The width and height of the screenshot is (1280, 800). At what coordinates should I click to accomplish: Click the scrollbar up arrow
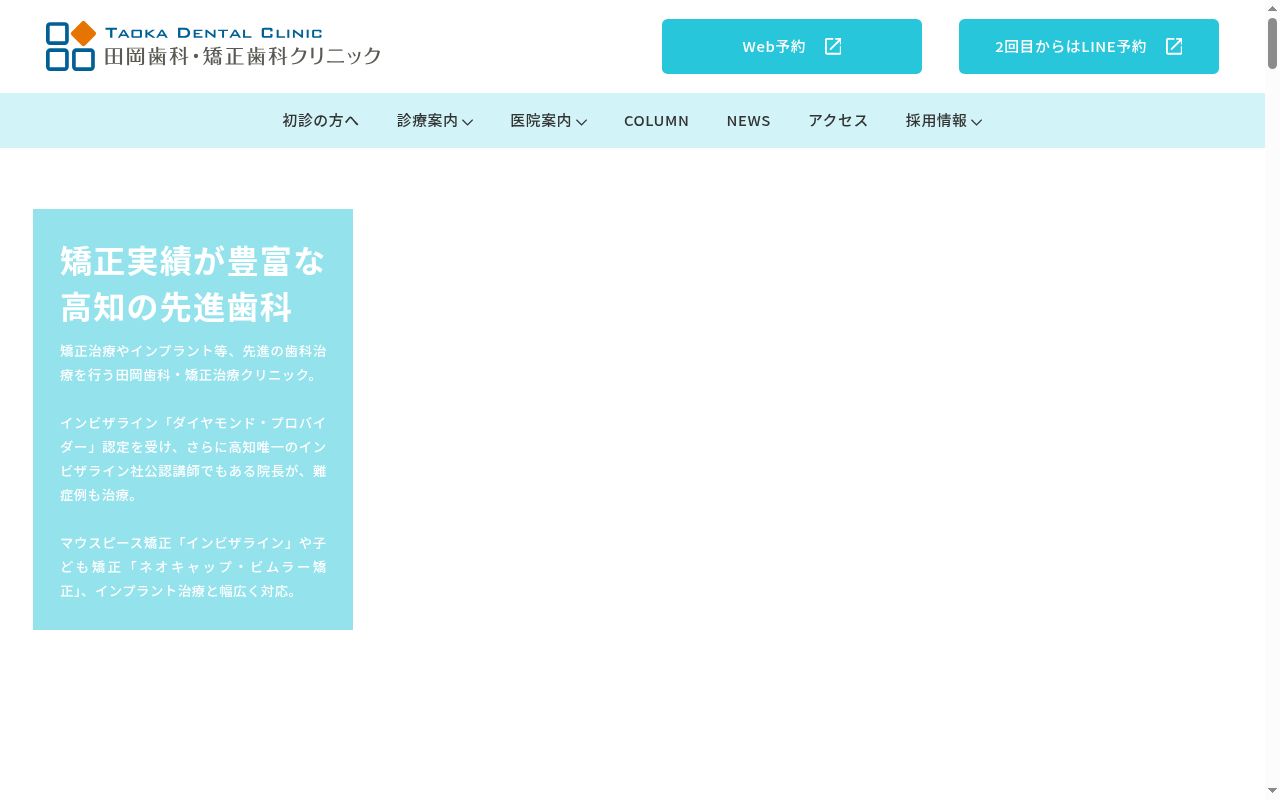click(x=1272, y=7)
